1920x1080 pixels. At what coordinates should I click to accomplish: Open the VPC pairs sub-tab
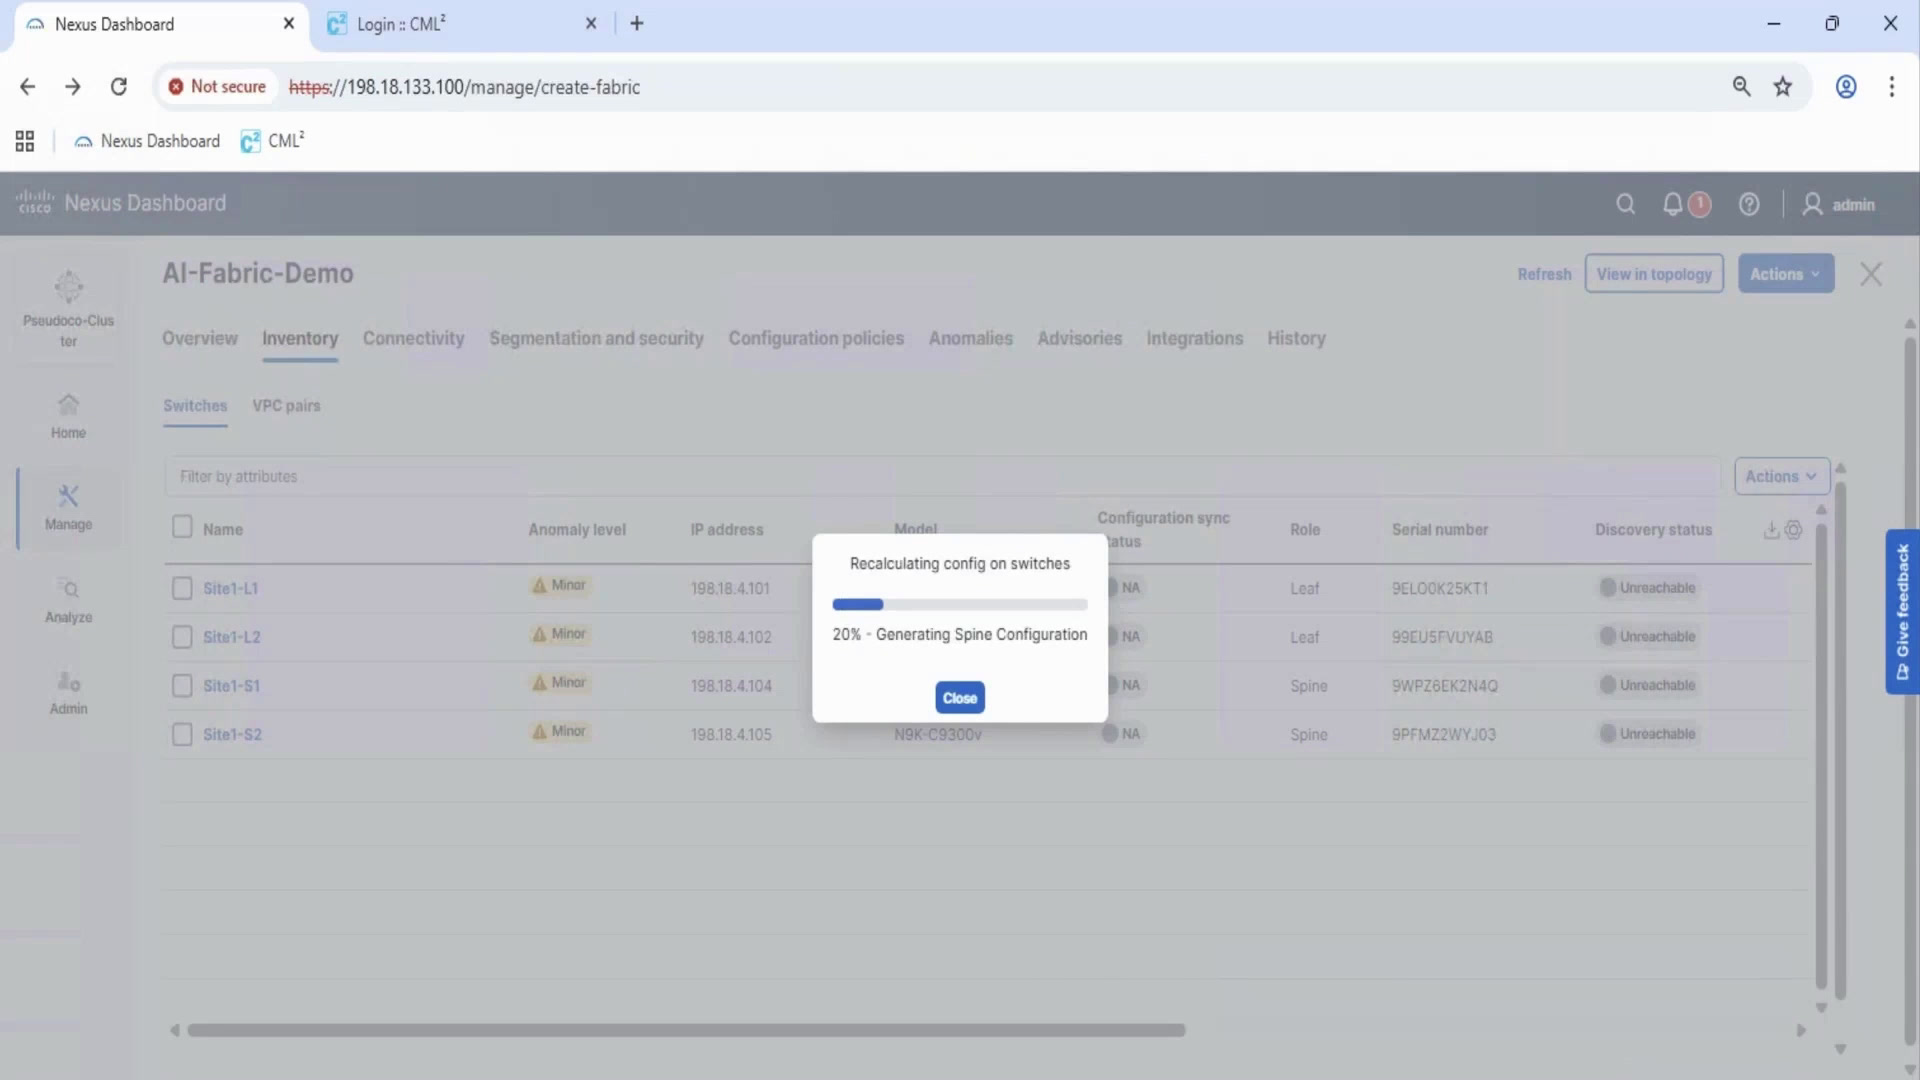coord(286,406)
